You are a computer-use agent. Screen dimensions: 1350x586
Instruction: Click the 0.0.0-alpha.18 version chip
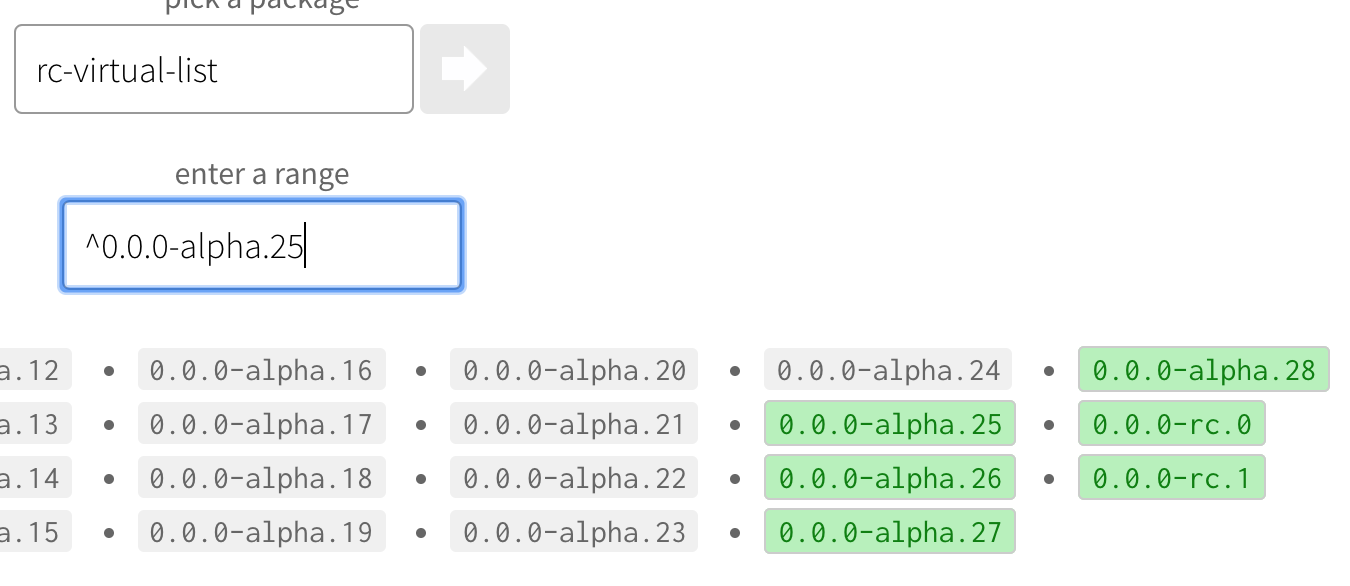pyautogui.click(x=261, y=477)
